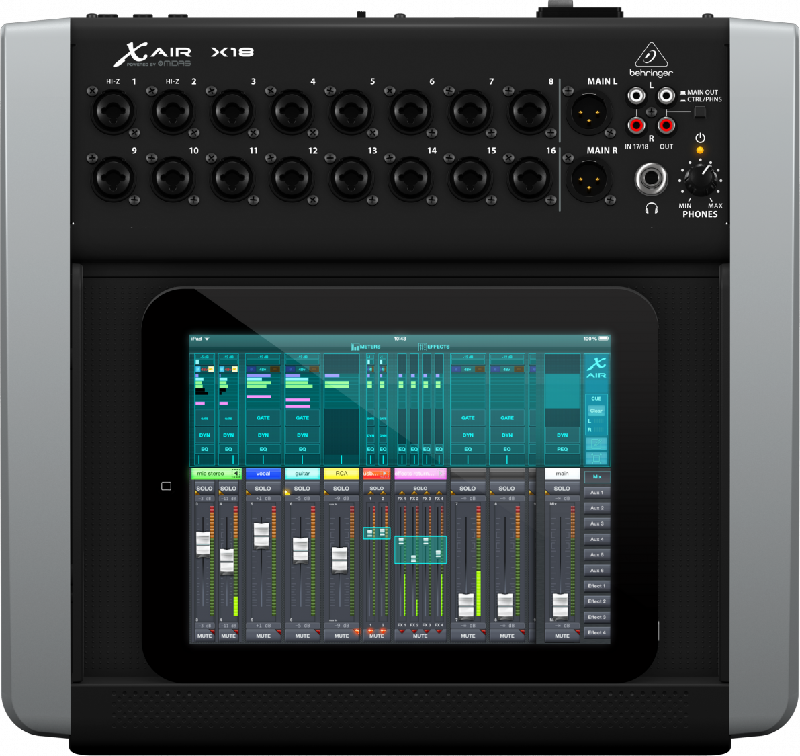The height and width of the screenshot is (756, 800).
Task: Click the guitar channel fader
Action: pyautogui.click(x=300, y=550)
